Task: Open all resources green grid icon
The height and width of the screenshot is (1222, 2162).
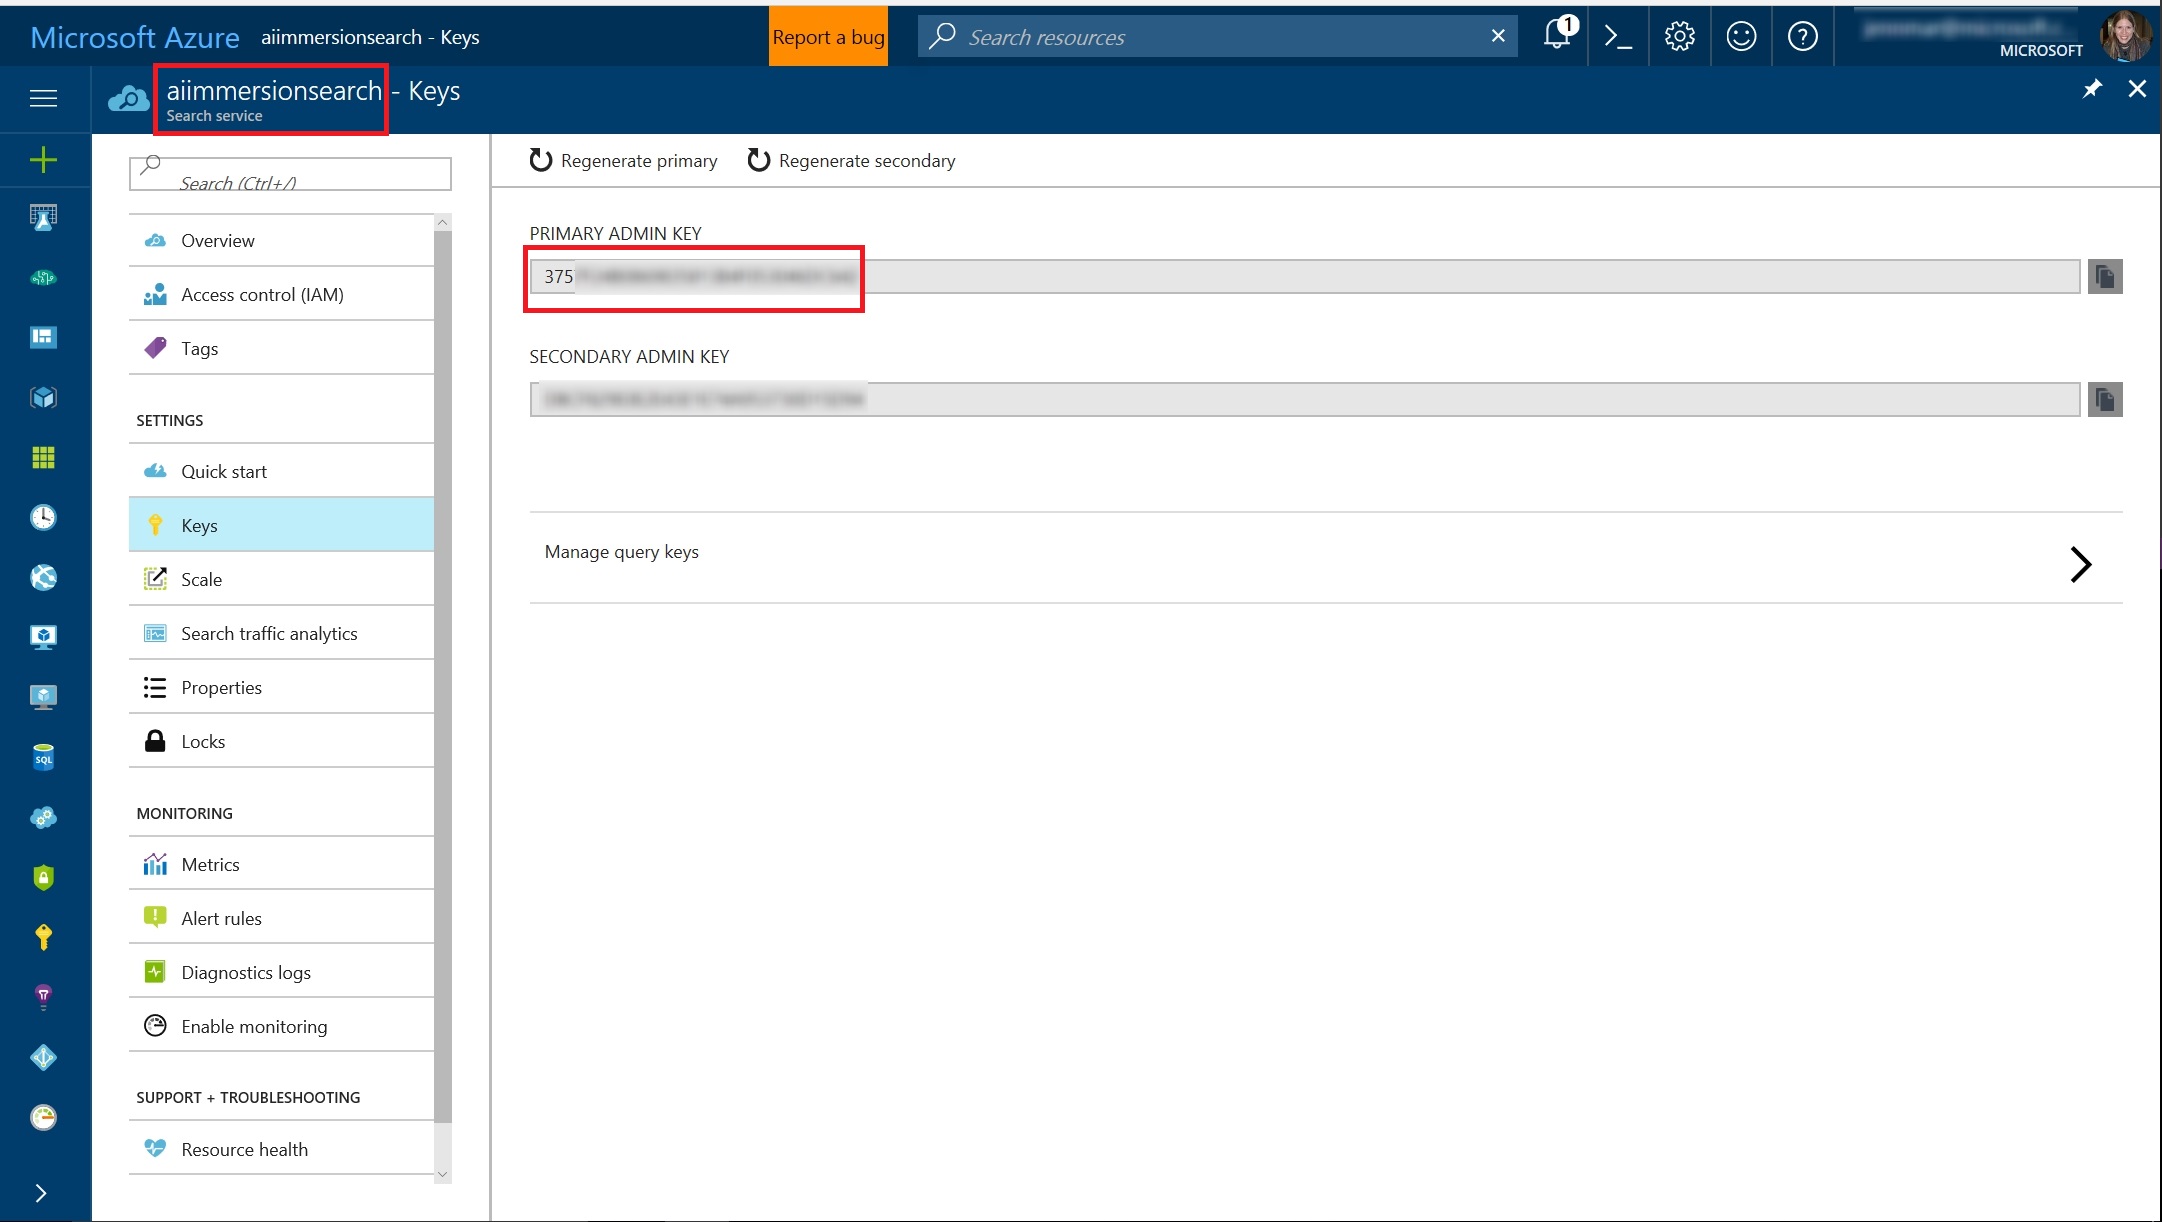Action: 43,457
